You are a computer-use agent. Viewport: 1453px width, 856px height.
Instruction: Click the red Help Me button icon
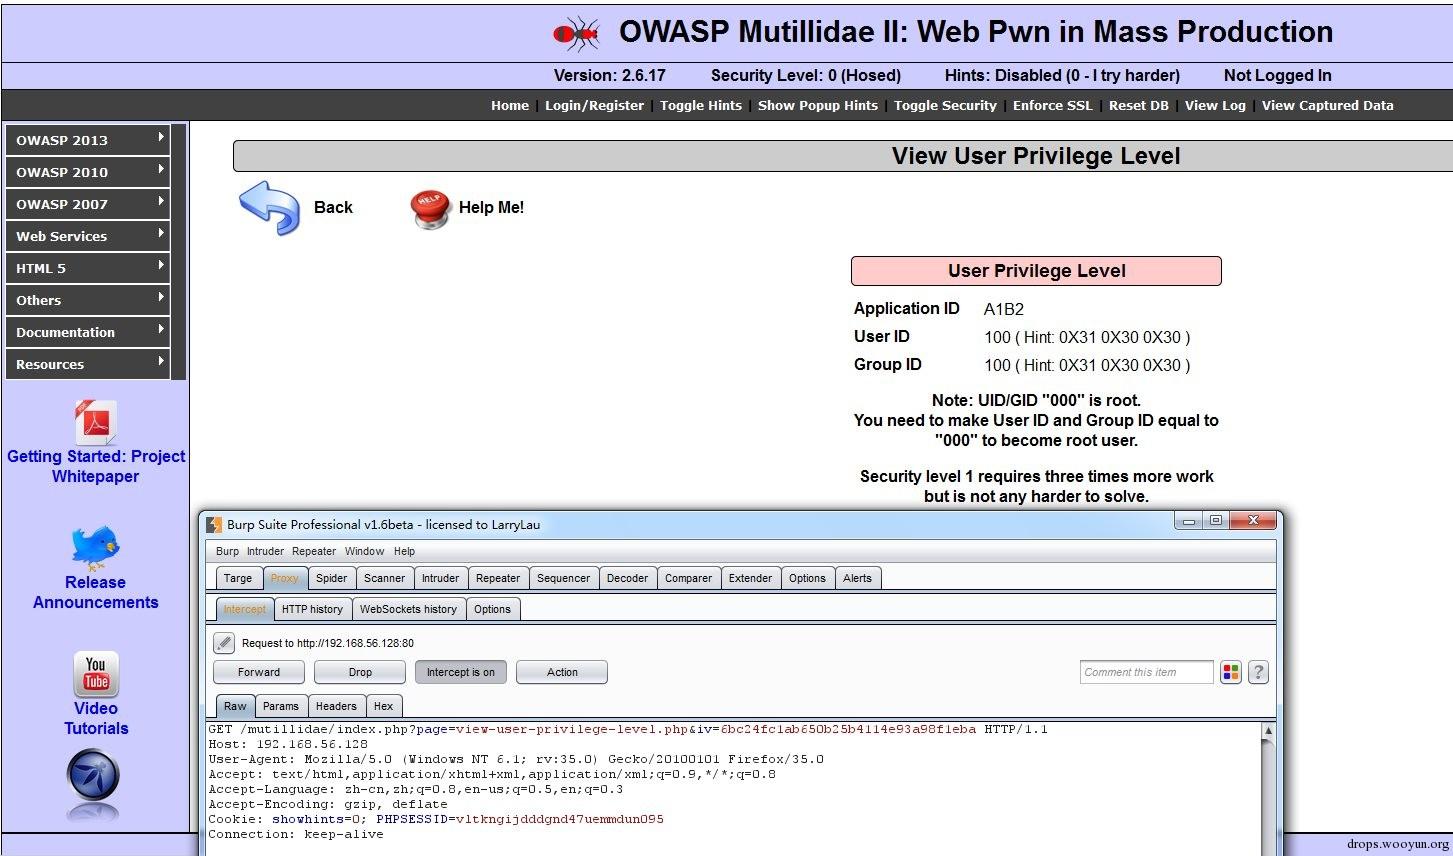point(430,208)
